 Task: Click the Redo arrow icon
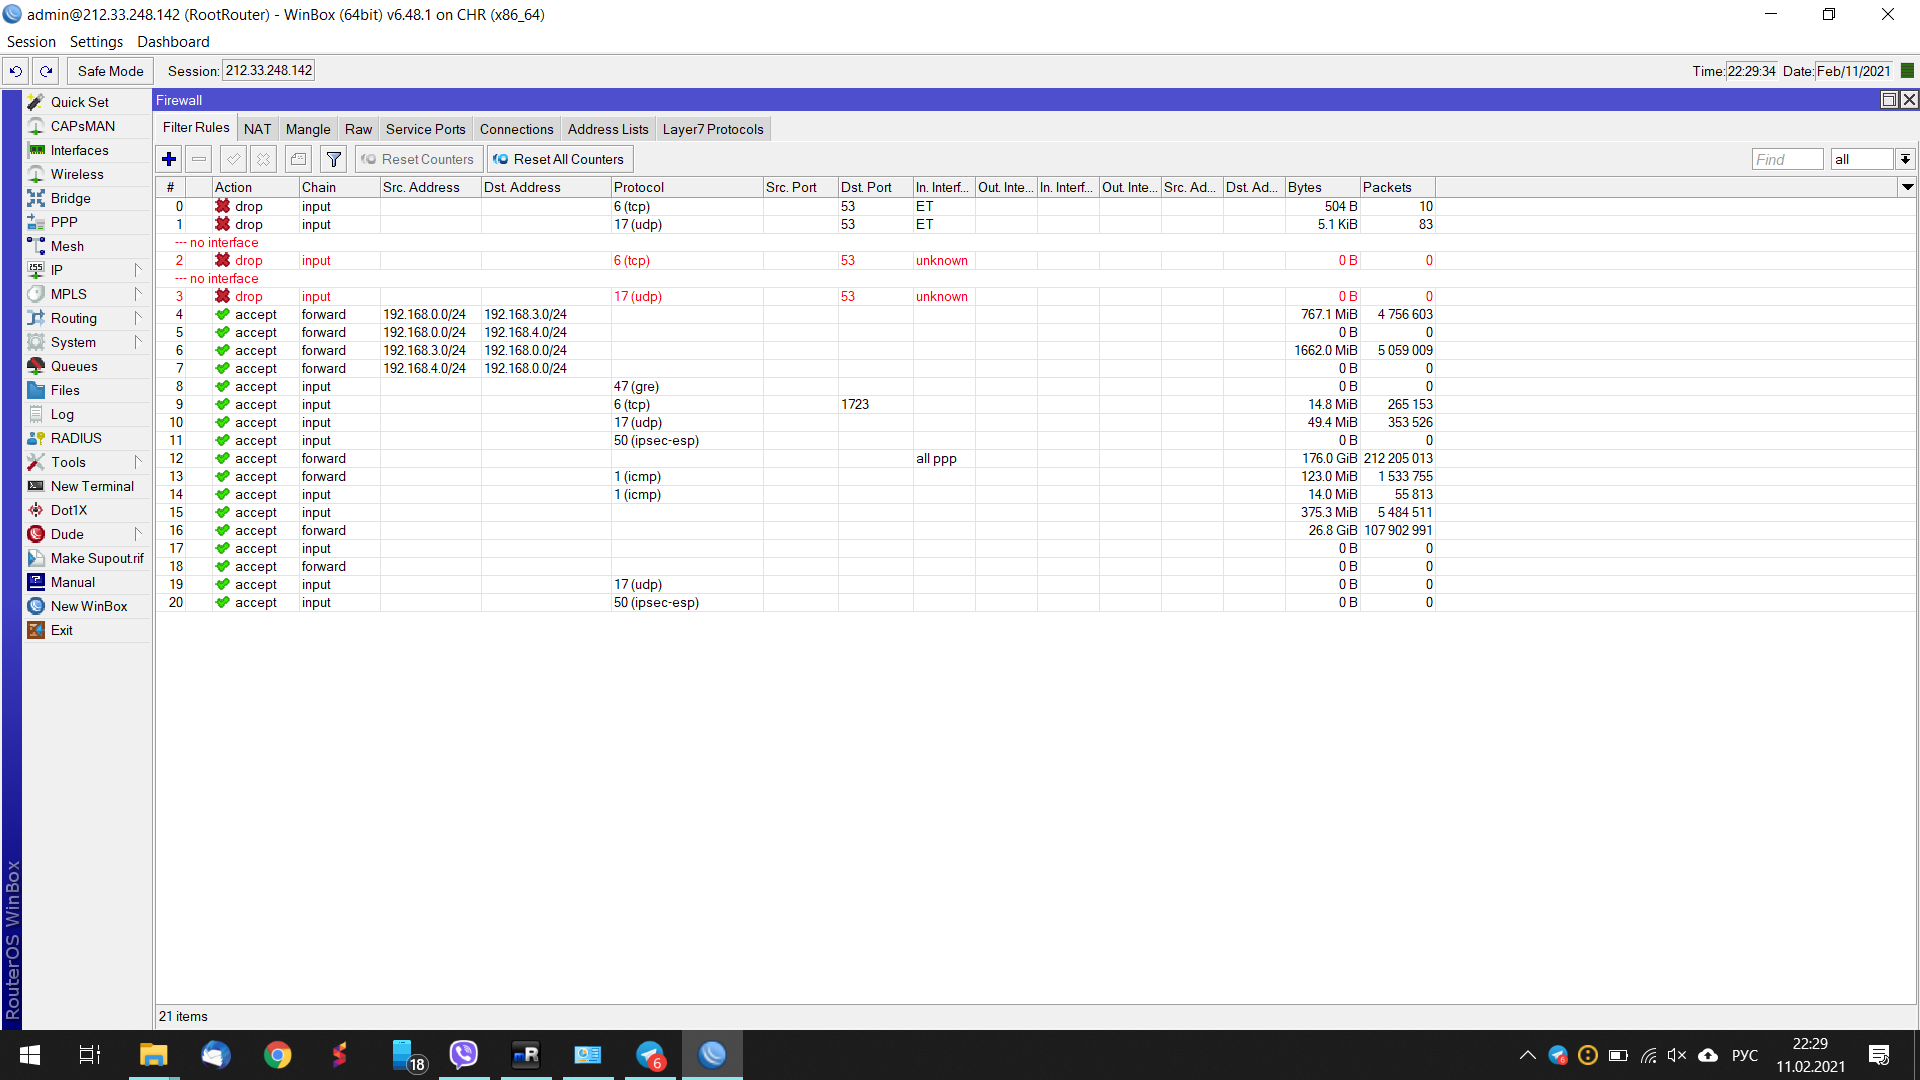pyautogui.click(x=46, y=71)
